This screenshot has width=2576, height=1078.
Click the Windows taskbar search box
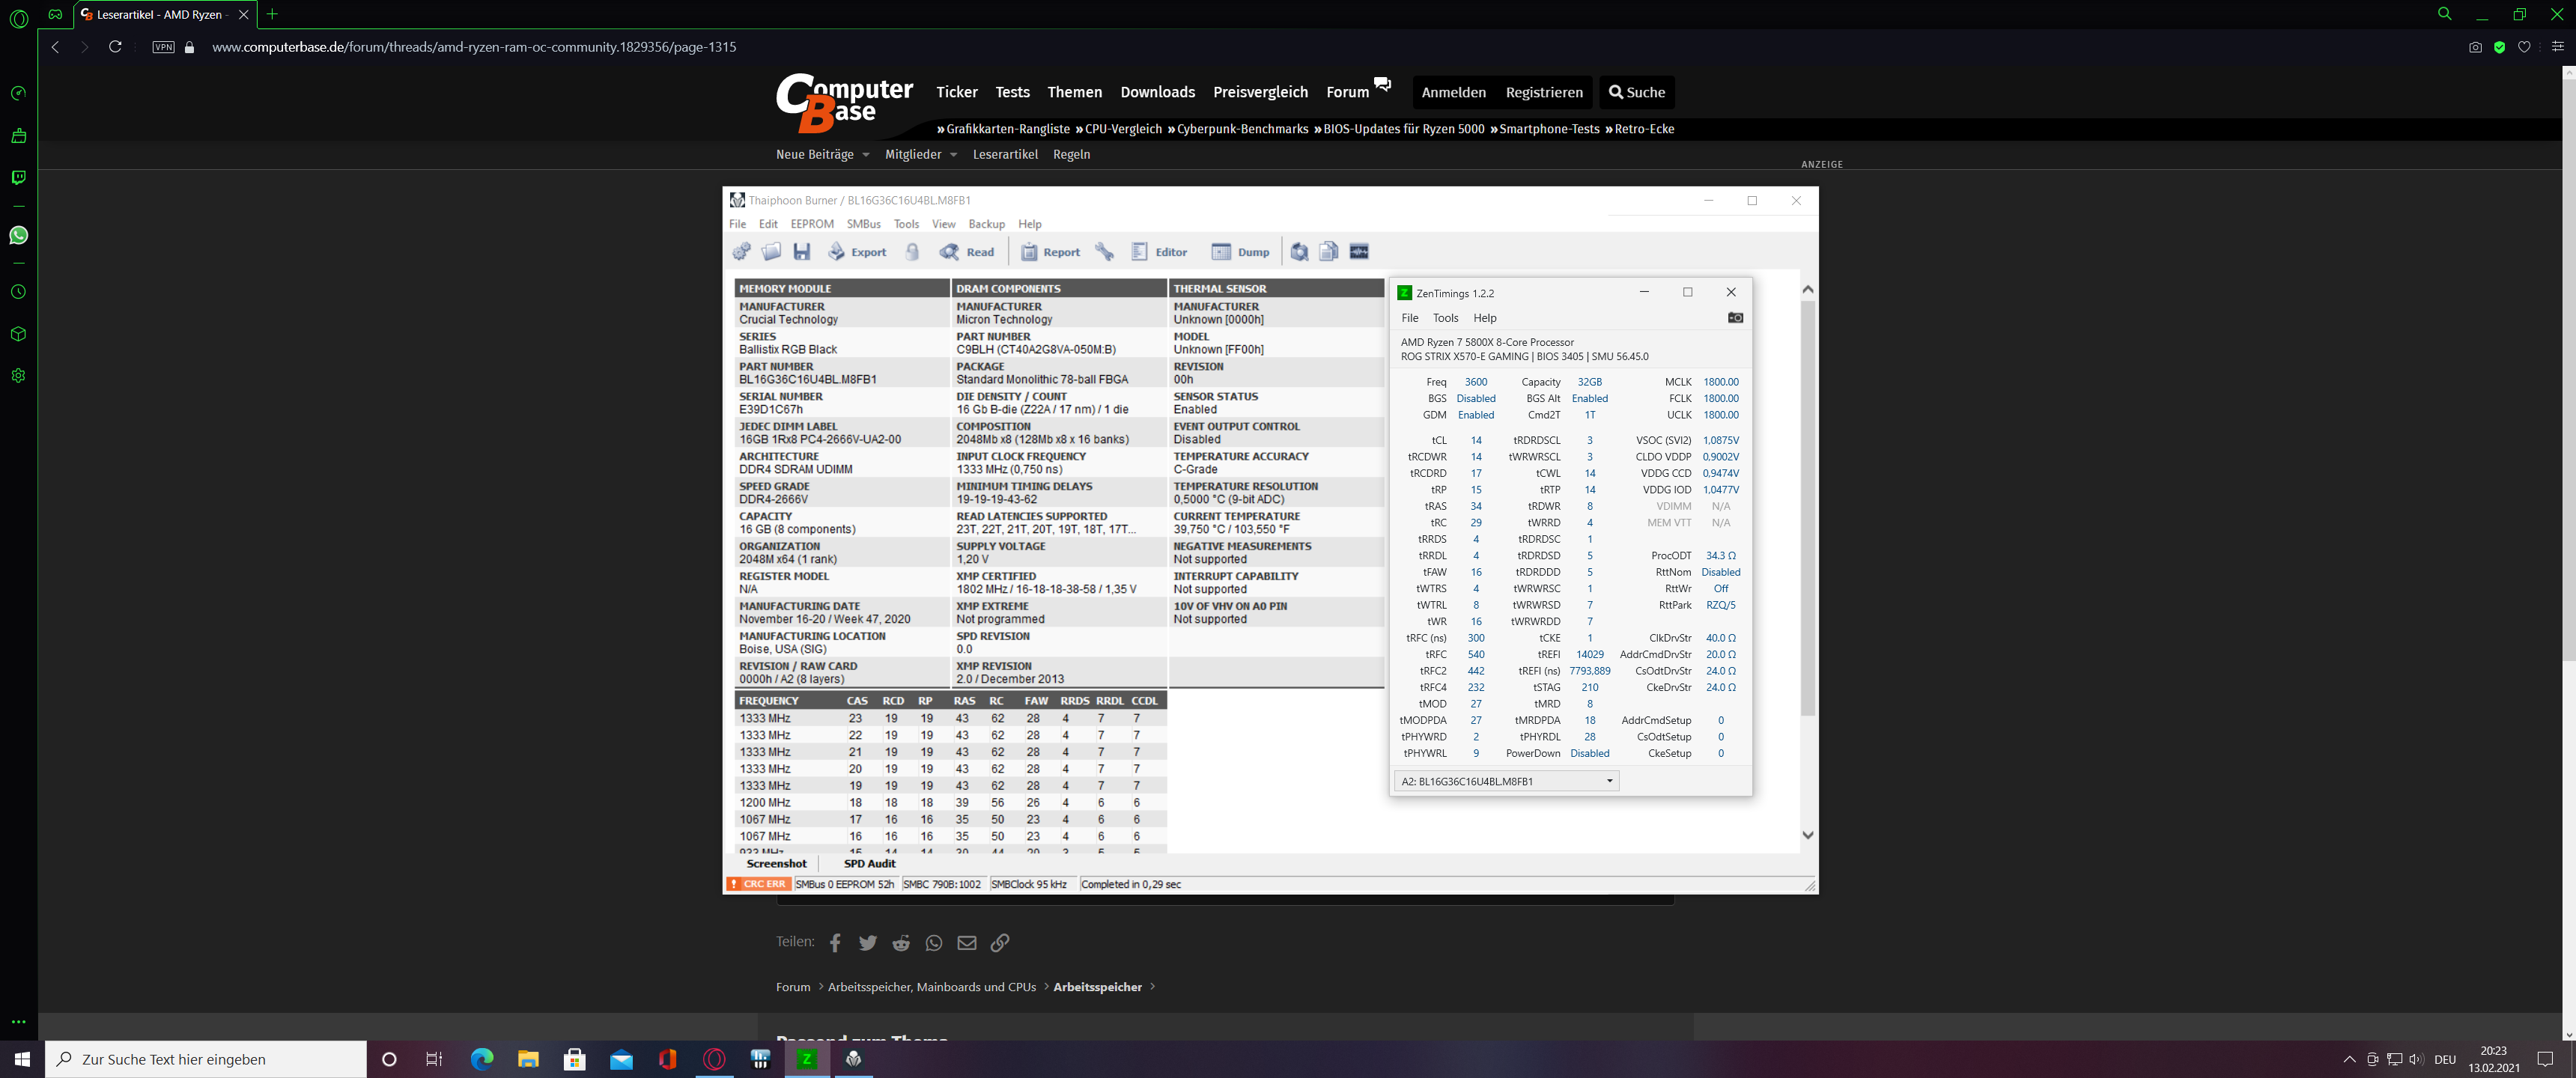tap(205, 1059)
